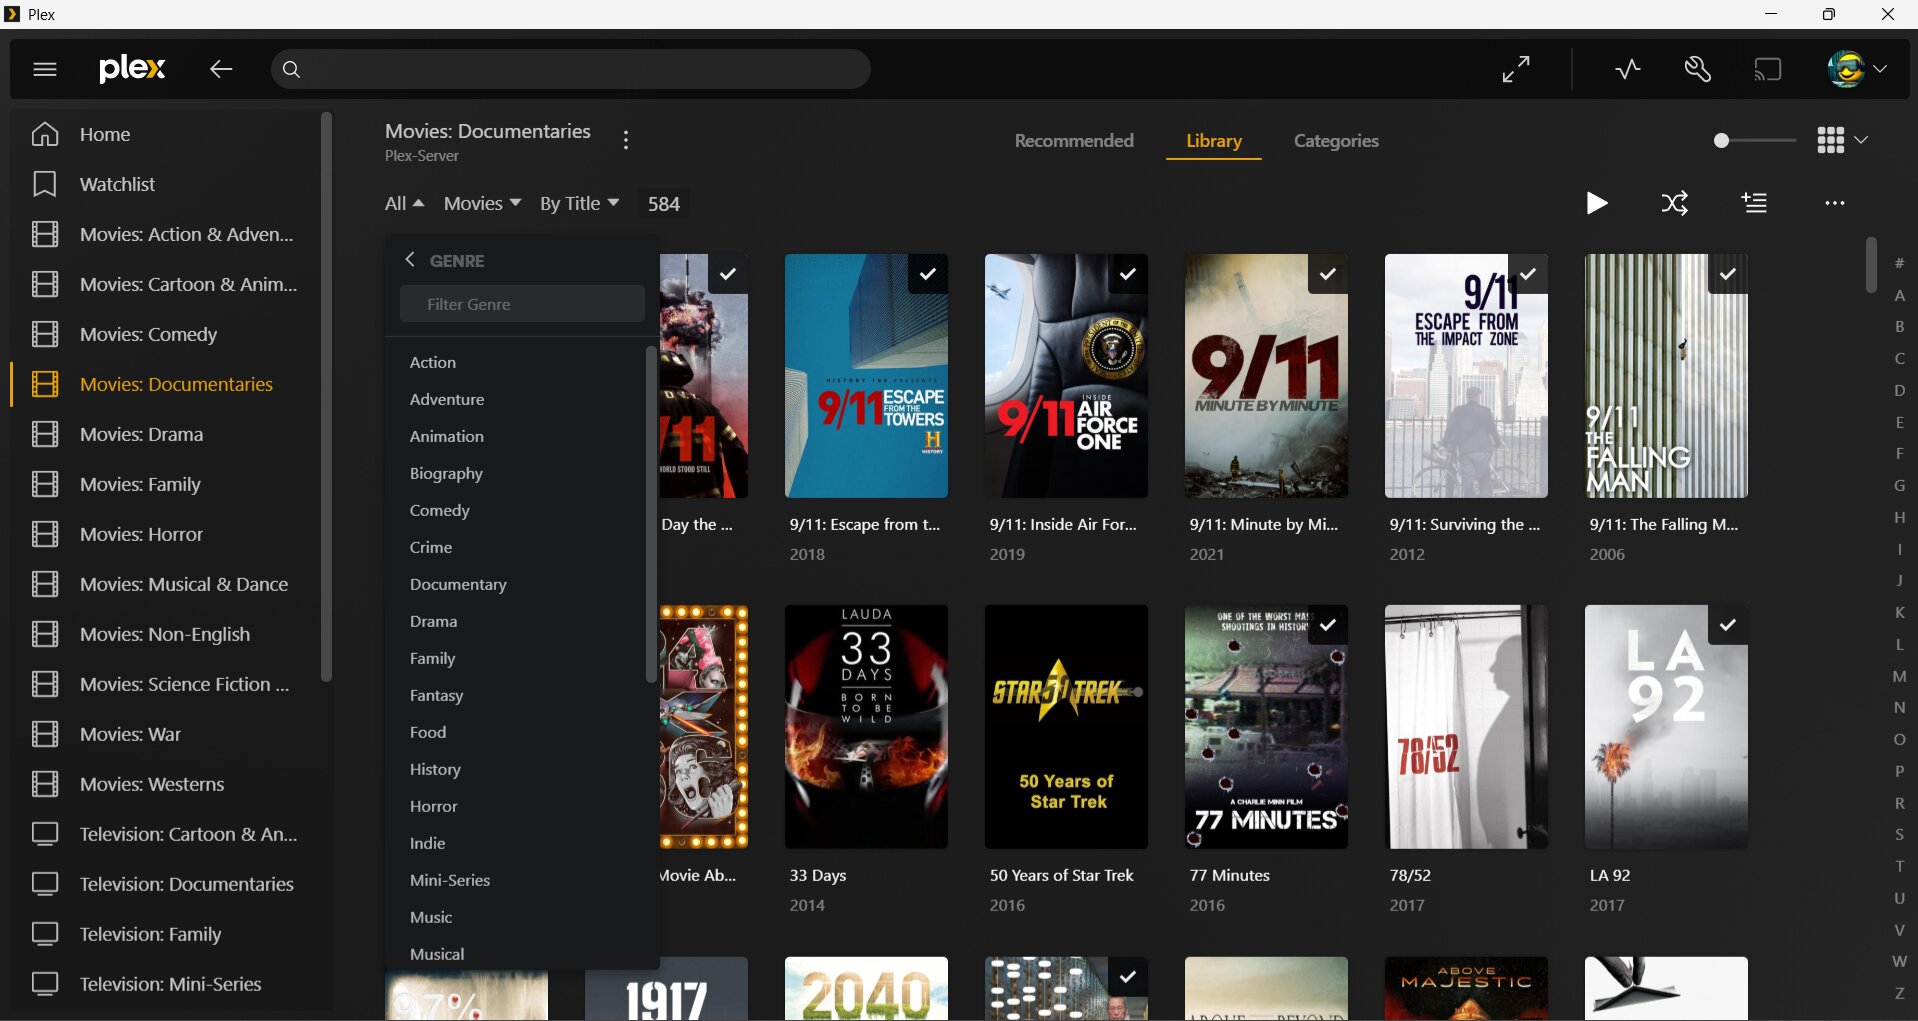
Task: Open the grid view mode dropdown
Action: click(1842, 140)
